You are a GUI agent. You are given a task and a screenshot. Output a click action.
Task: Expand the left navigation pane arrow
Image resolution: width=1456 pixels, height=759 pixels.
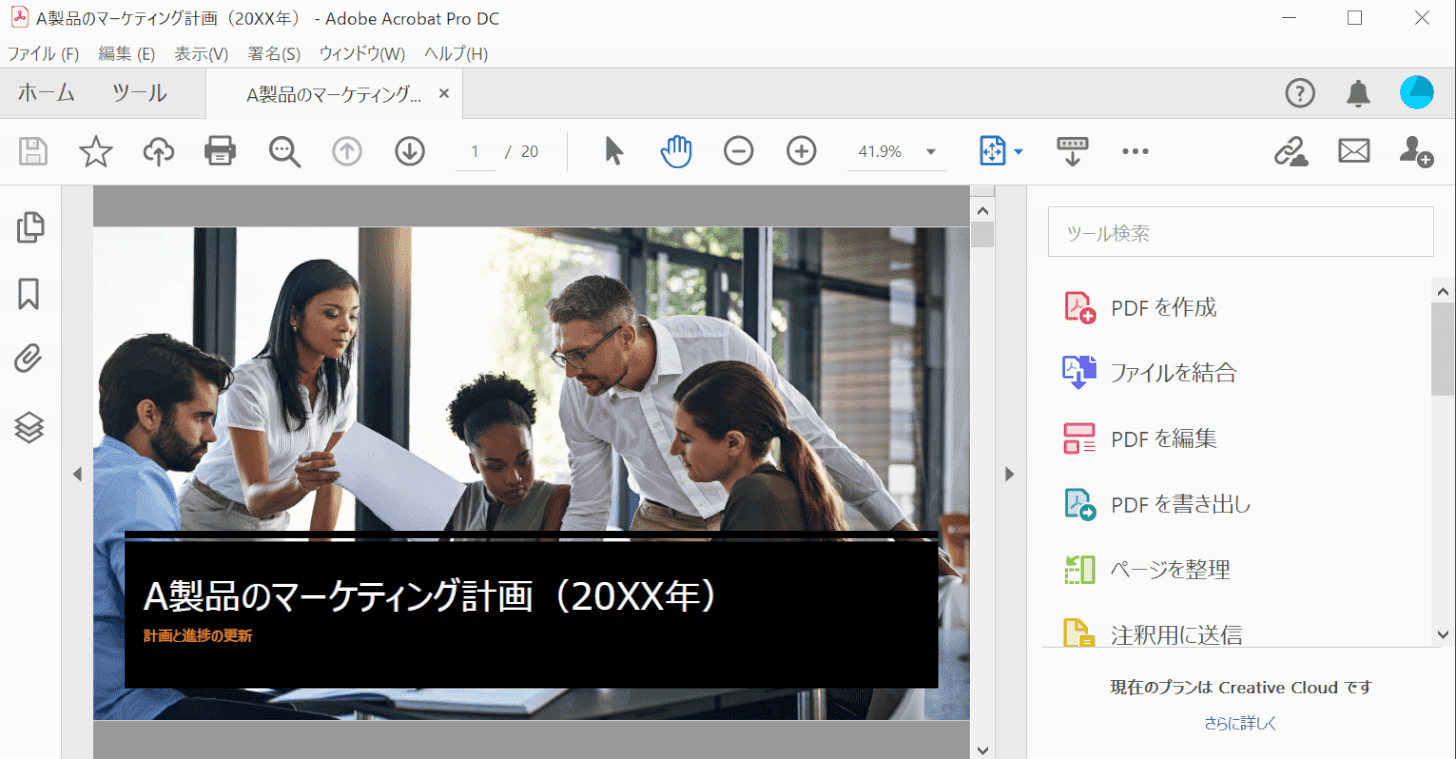pos(77,474)
